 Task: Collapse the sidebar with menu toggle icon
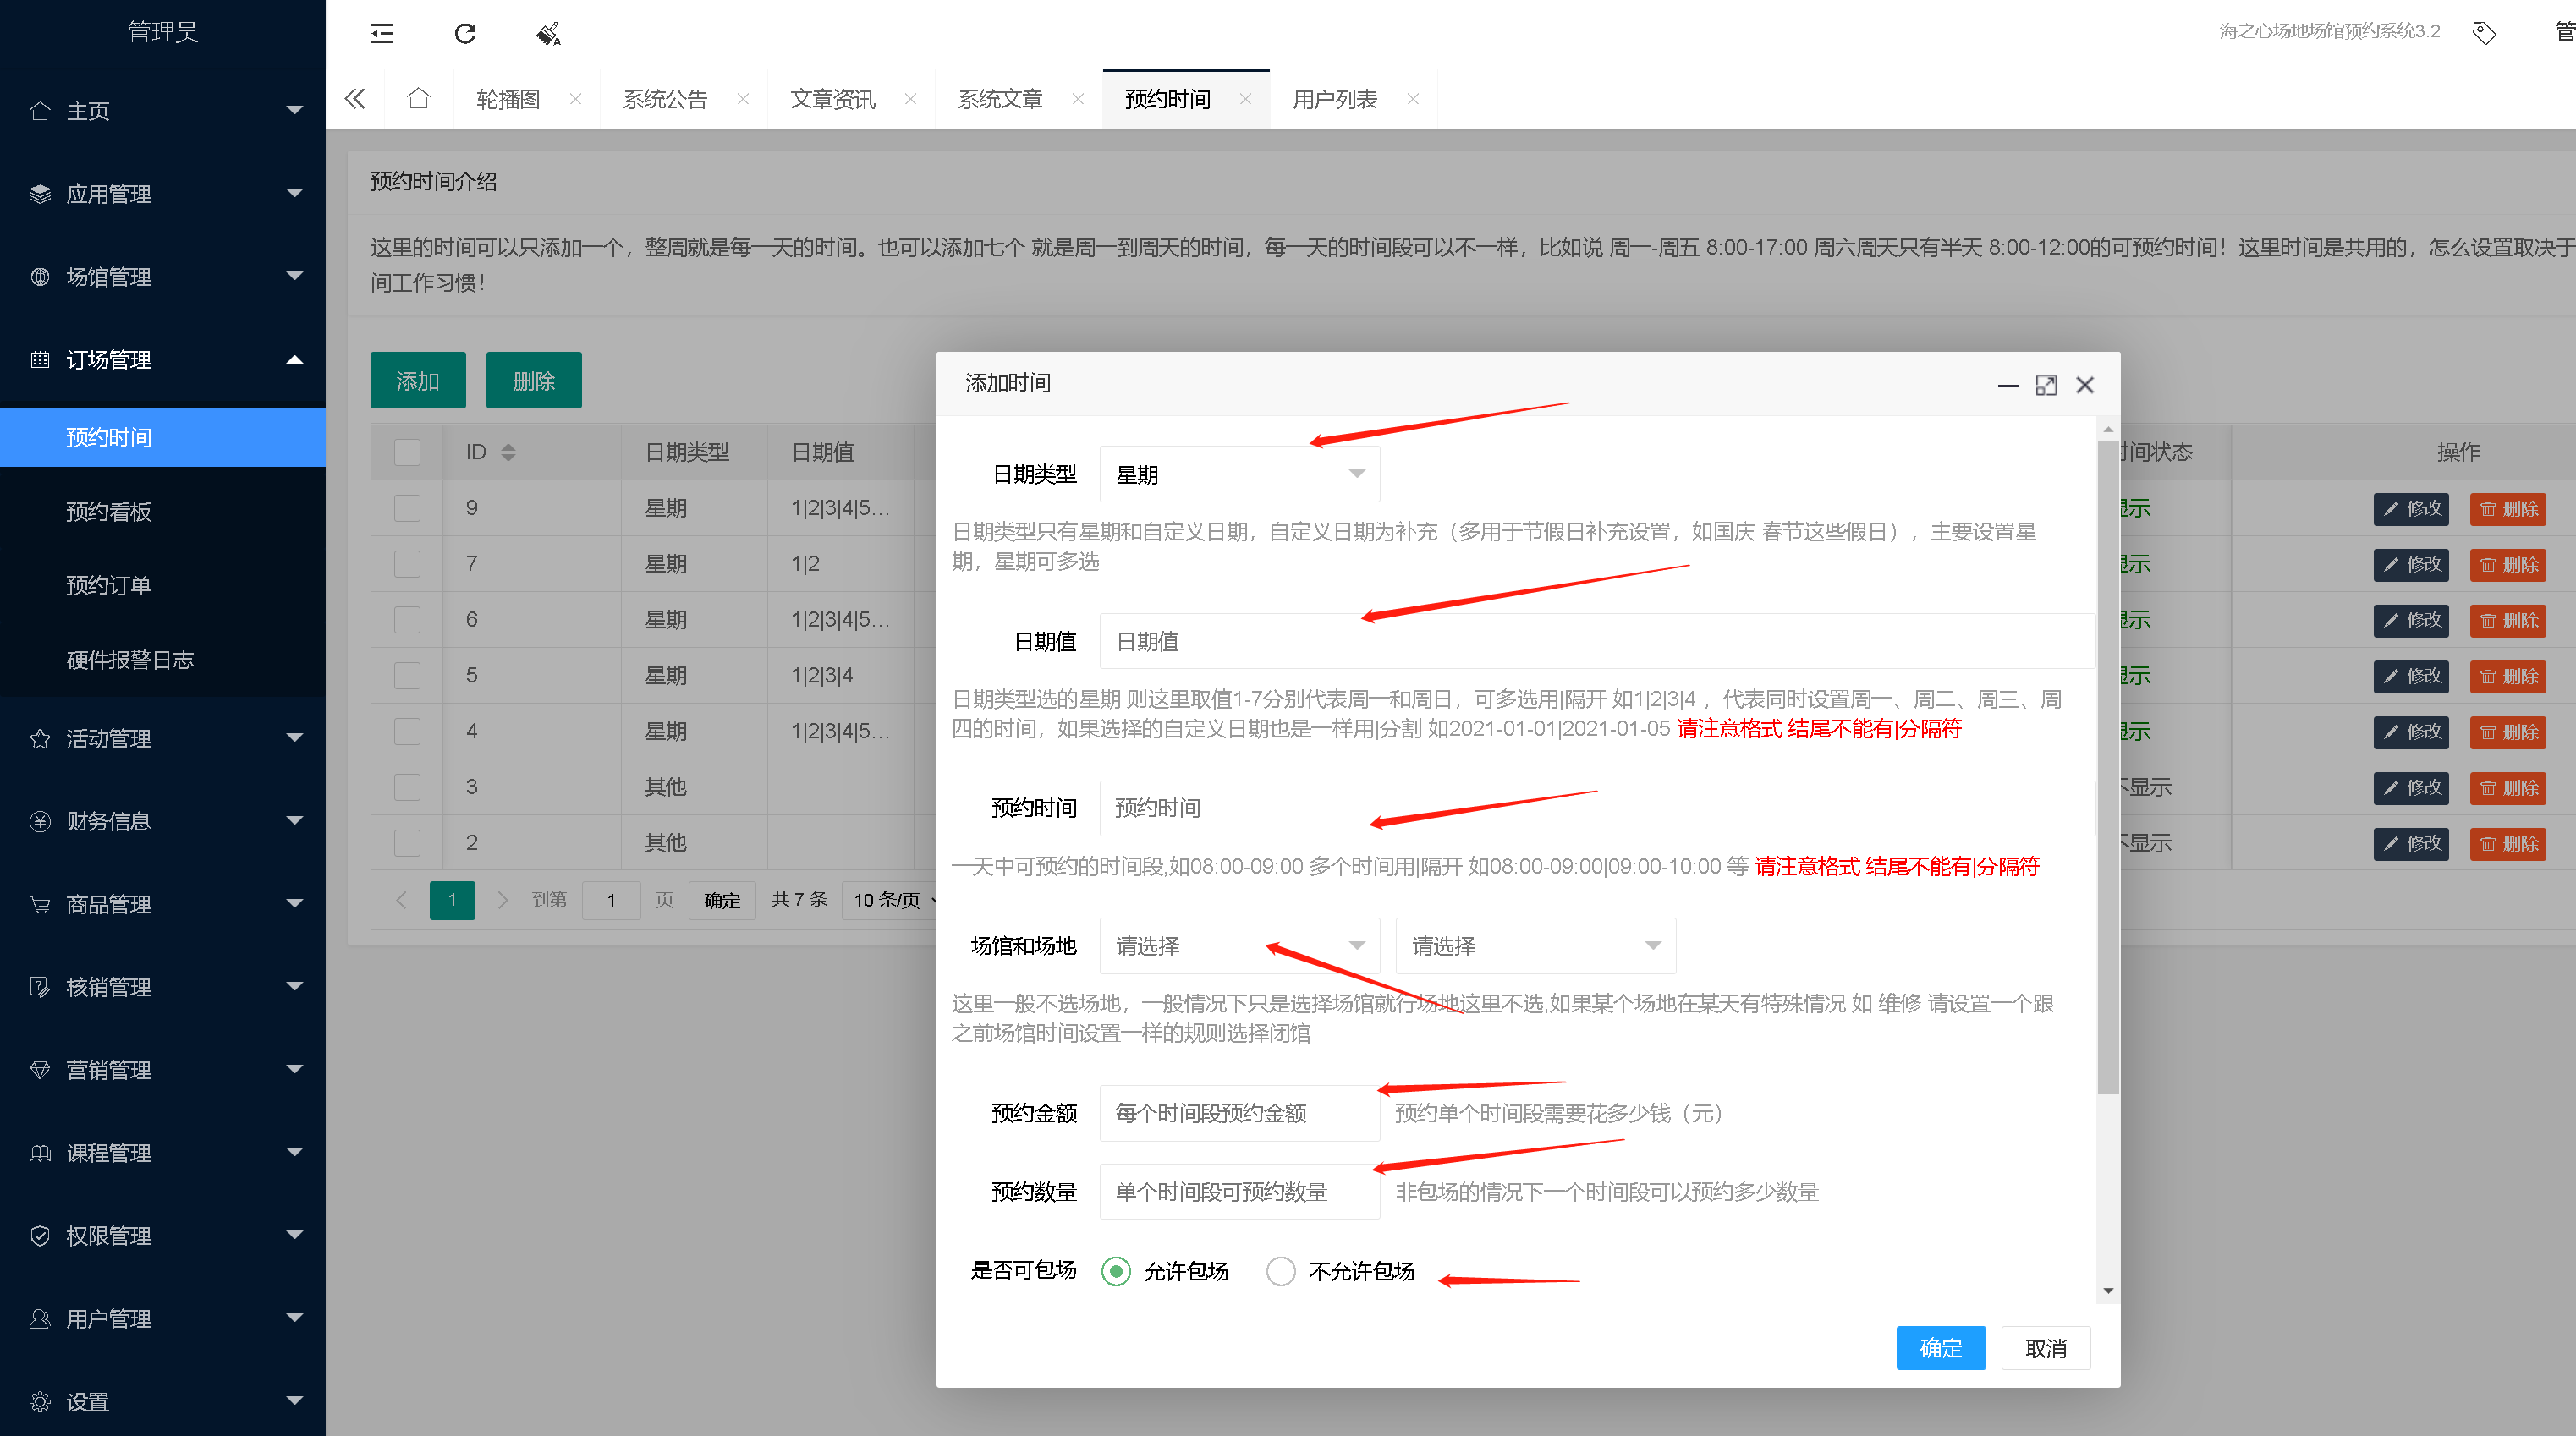tap(382, 34)
